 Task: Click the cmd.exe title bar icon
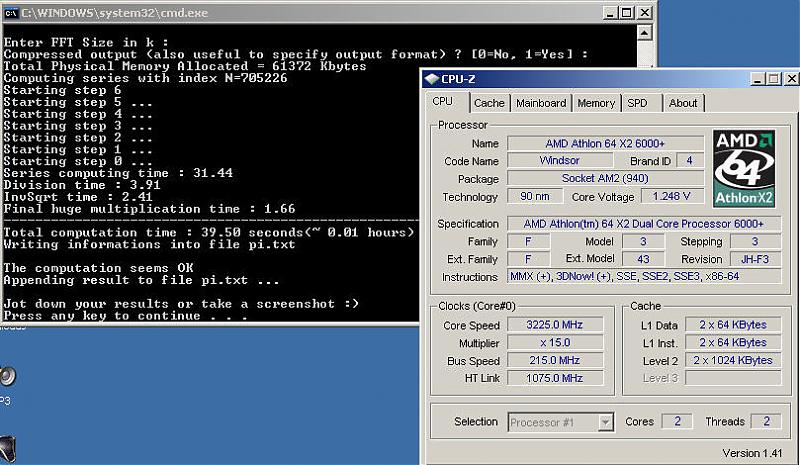tap(11, 13)
